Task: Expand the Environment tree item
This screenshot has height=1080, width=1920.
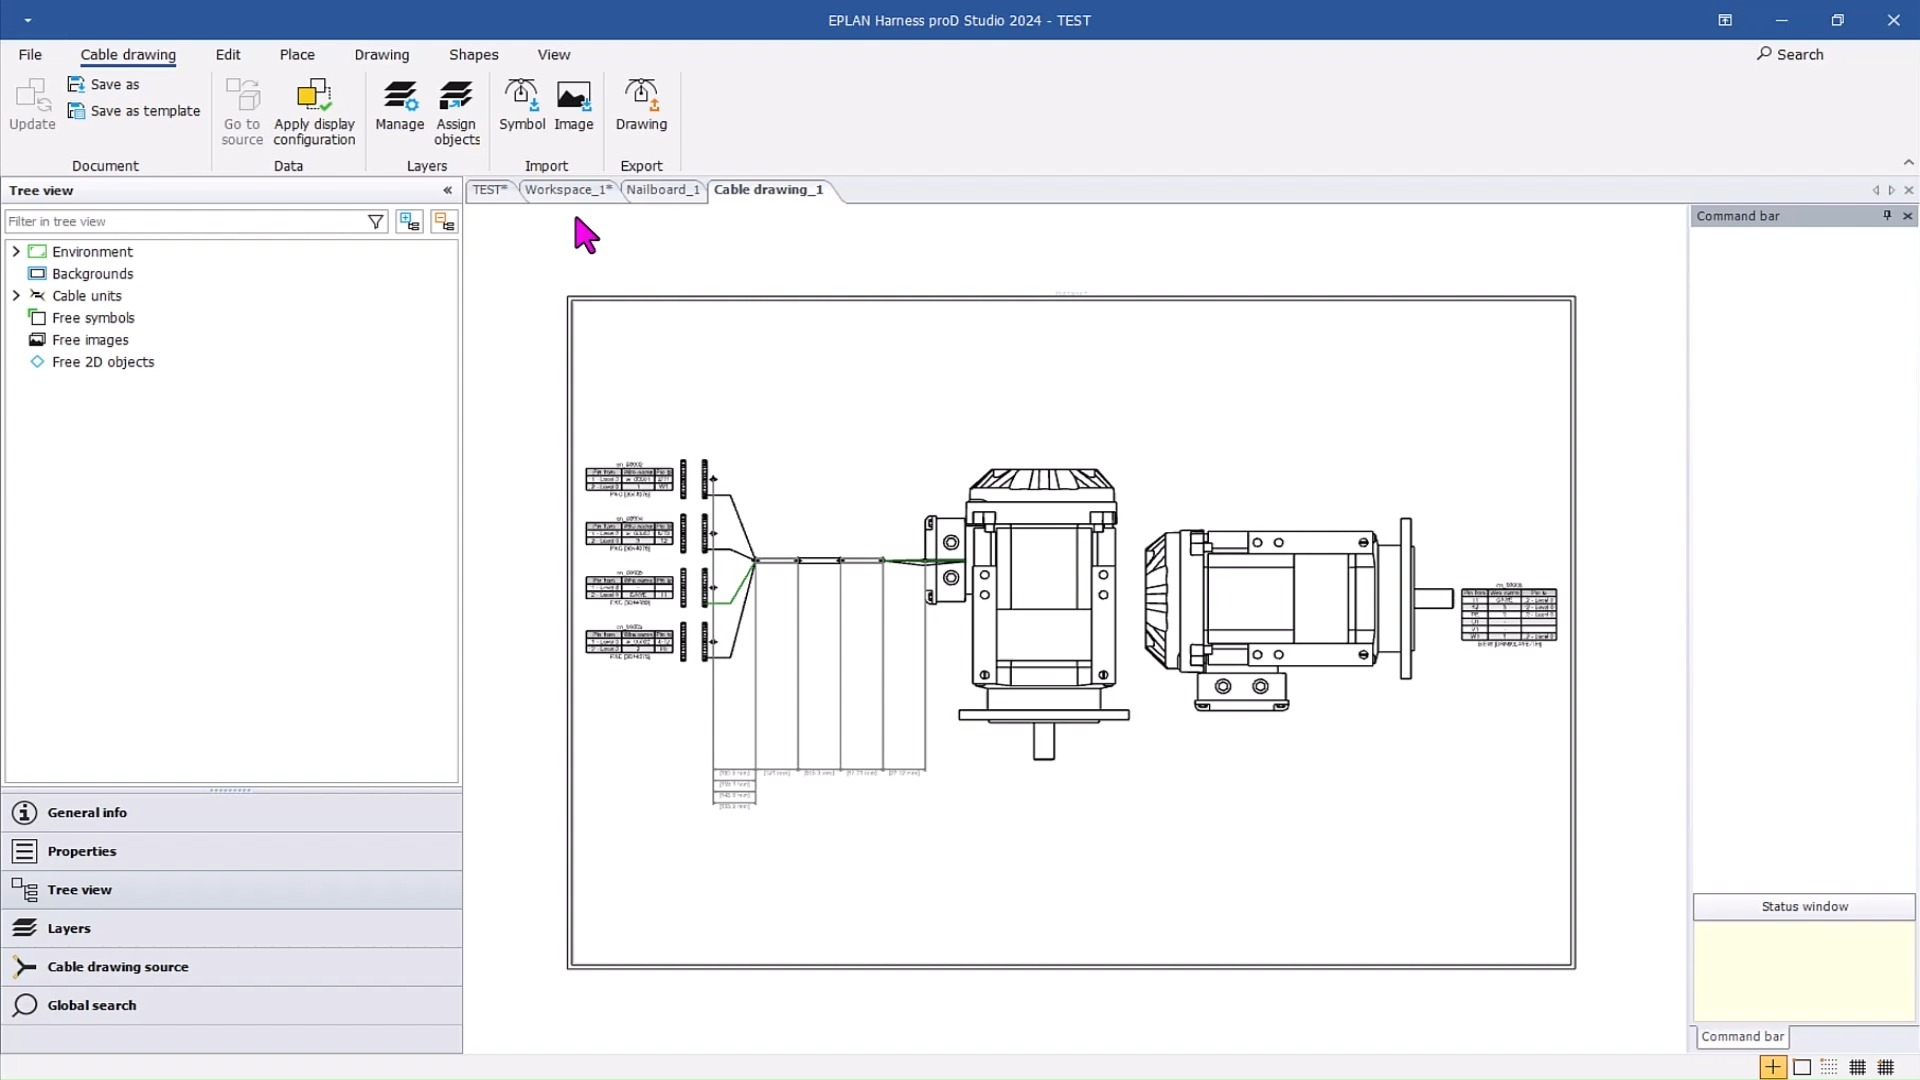Action: [x=15, y=251]
